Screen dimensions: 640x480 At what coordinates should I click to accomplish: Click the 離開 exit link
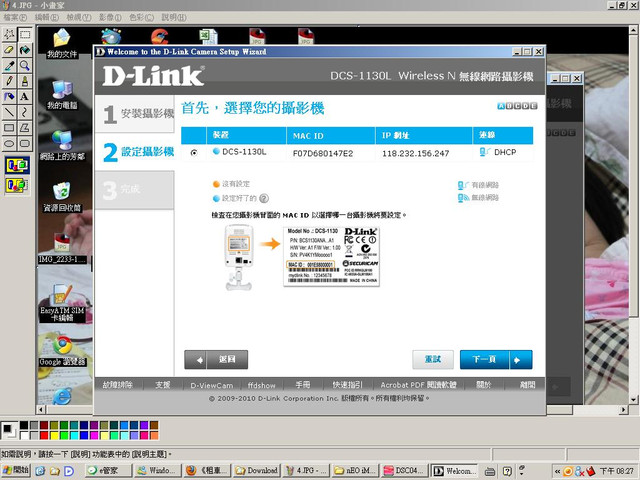[527, 385]
